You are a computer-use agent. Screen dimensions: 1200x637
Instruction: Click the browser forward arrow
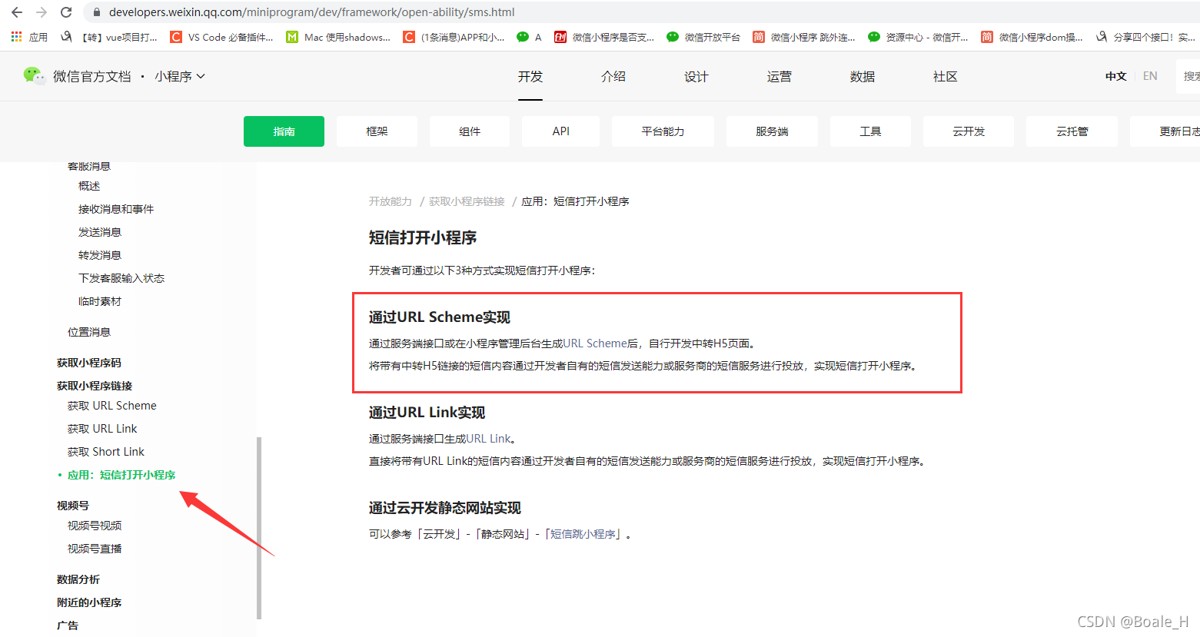(41, 13)
